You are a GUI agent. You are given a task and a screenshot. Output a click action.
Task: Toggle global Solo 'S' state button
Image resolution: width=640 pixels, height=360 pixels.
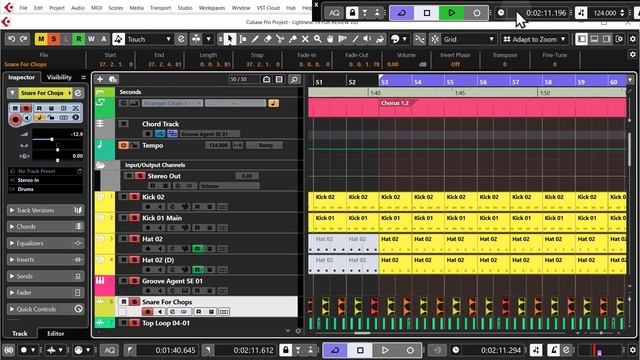[x=53, y=39]
